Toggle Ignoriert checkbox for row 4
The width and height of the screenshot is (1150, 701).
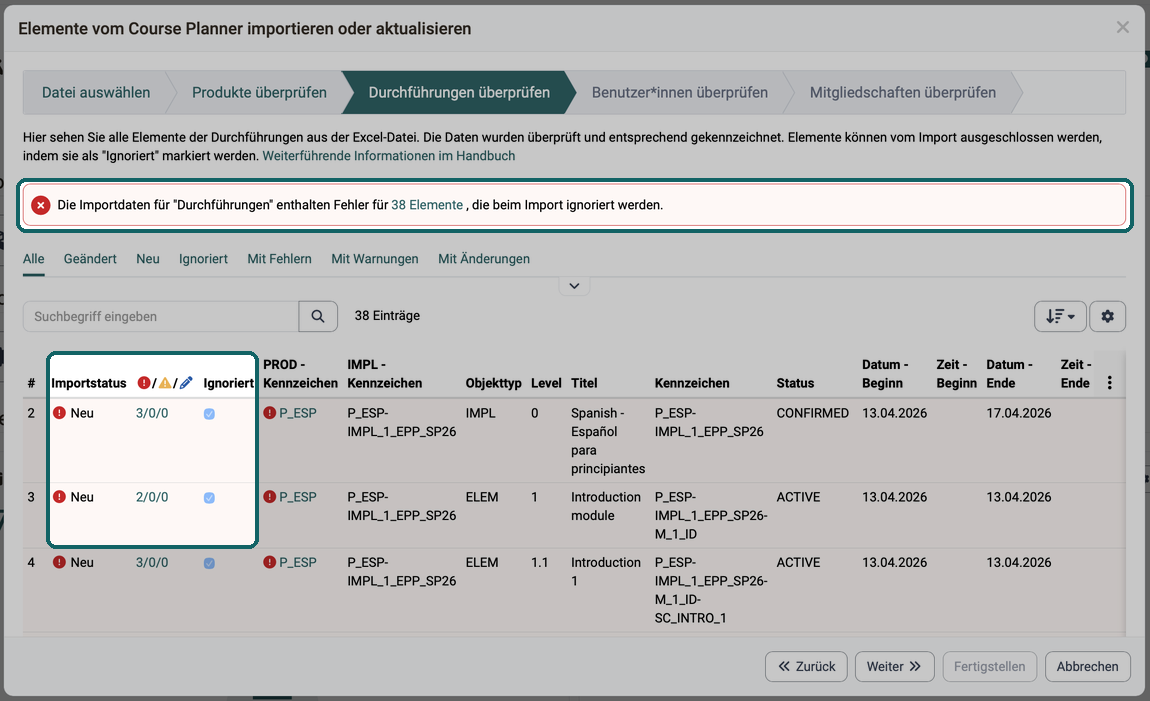209,564
